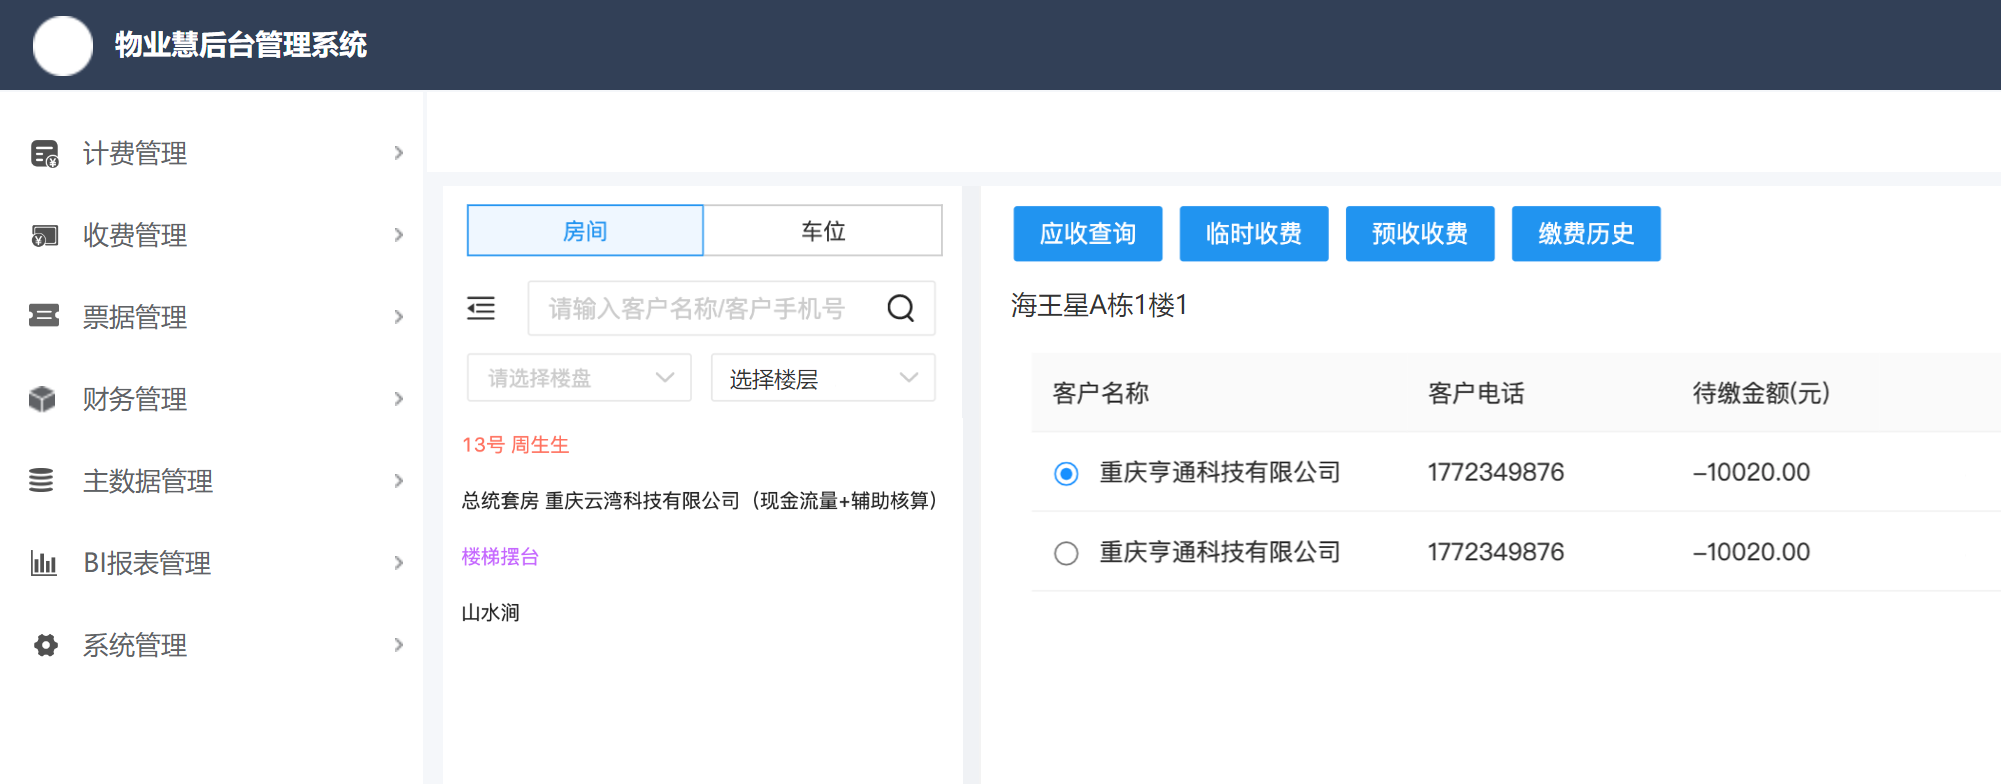Click the 海王星A栋1楼1 heading
Image resolution: width=2001 pixels, height=784 pixels.
click(1099, 305)
